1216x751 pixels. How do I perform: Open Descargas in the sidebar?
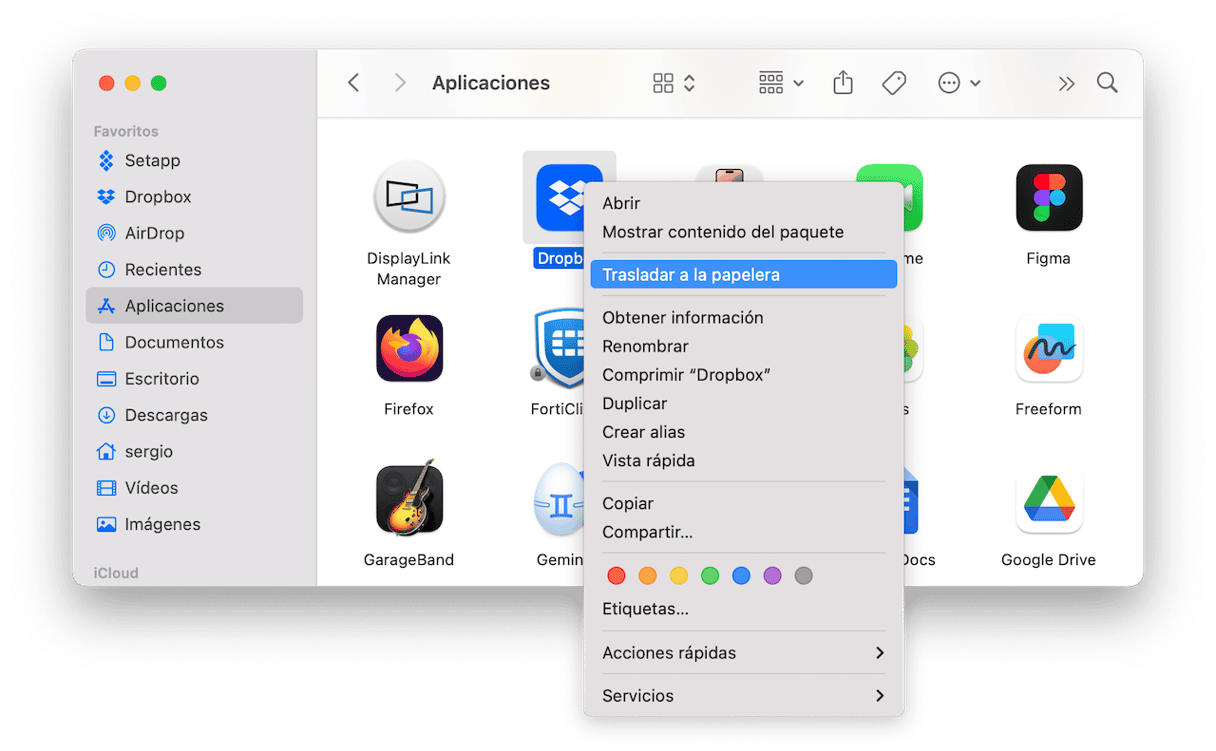[x=166, y=415]
